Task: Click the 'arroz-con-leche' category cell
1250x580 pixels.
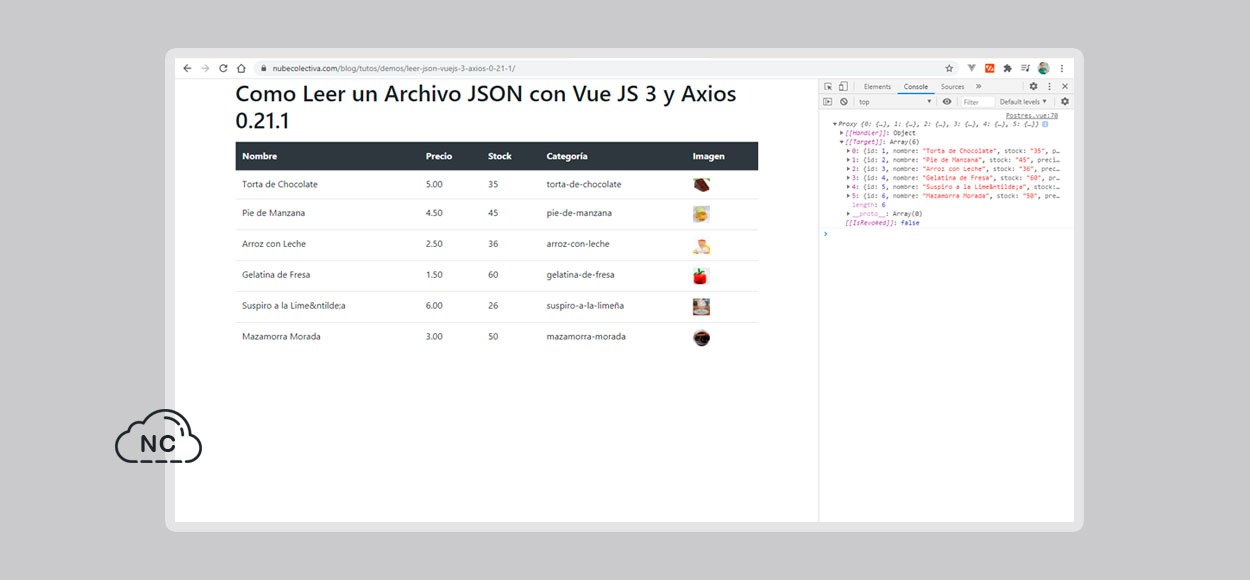Action: pyautogui.click(x=578, y=244)
